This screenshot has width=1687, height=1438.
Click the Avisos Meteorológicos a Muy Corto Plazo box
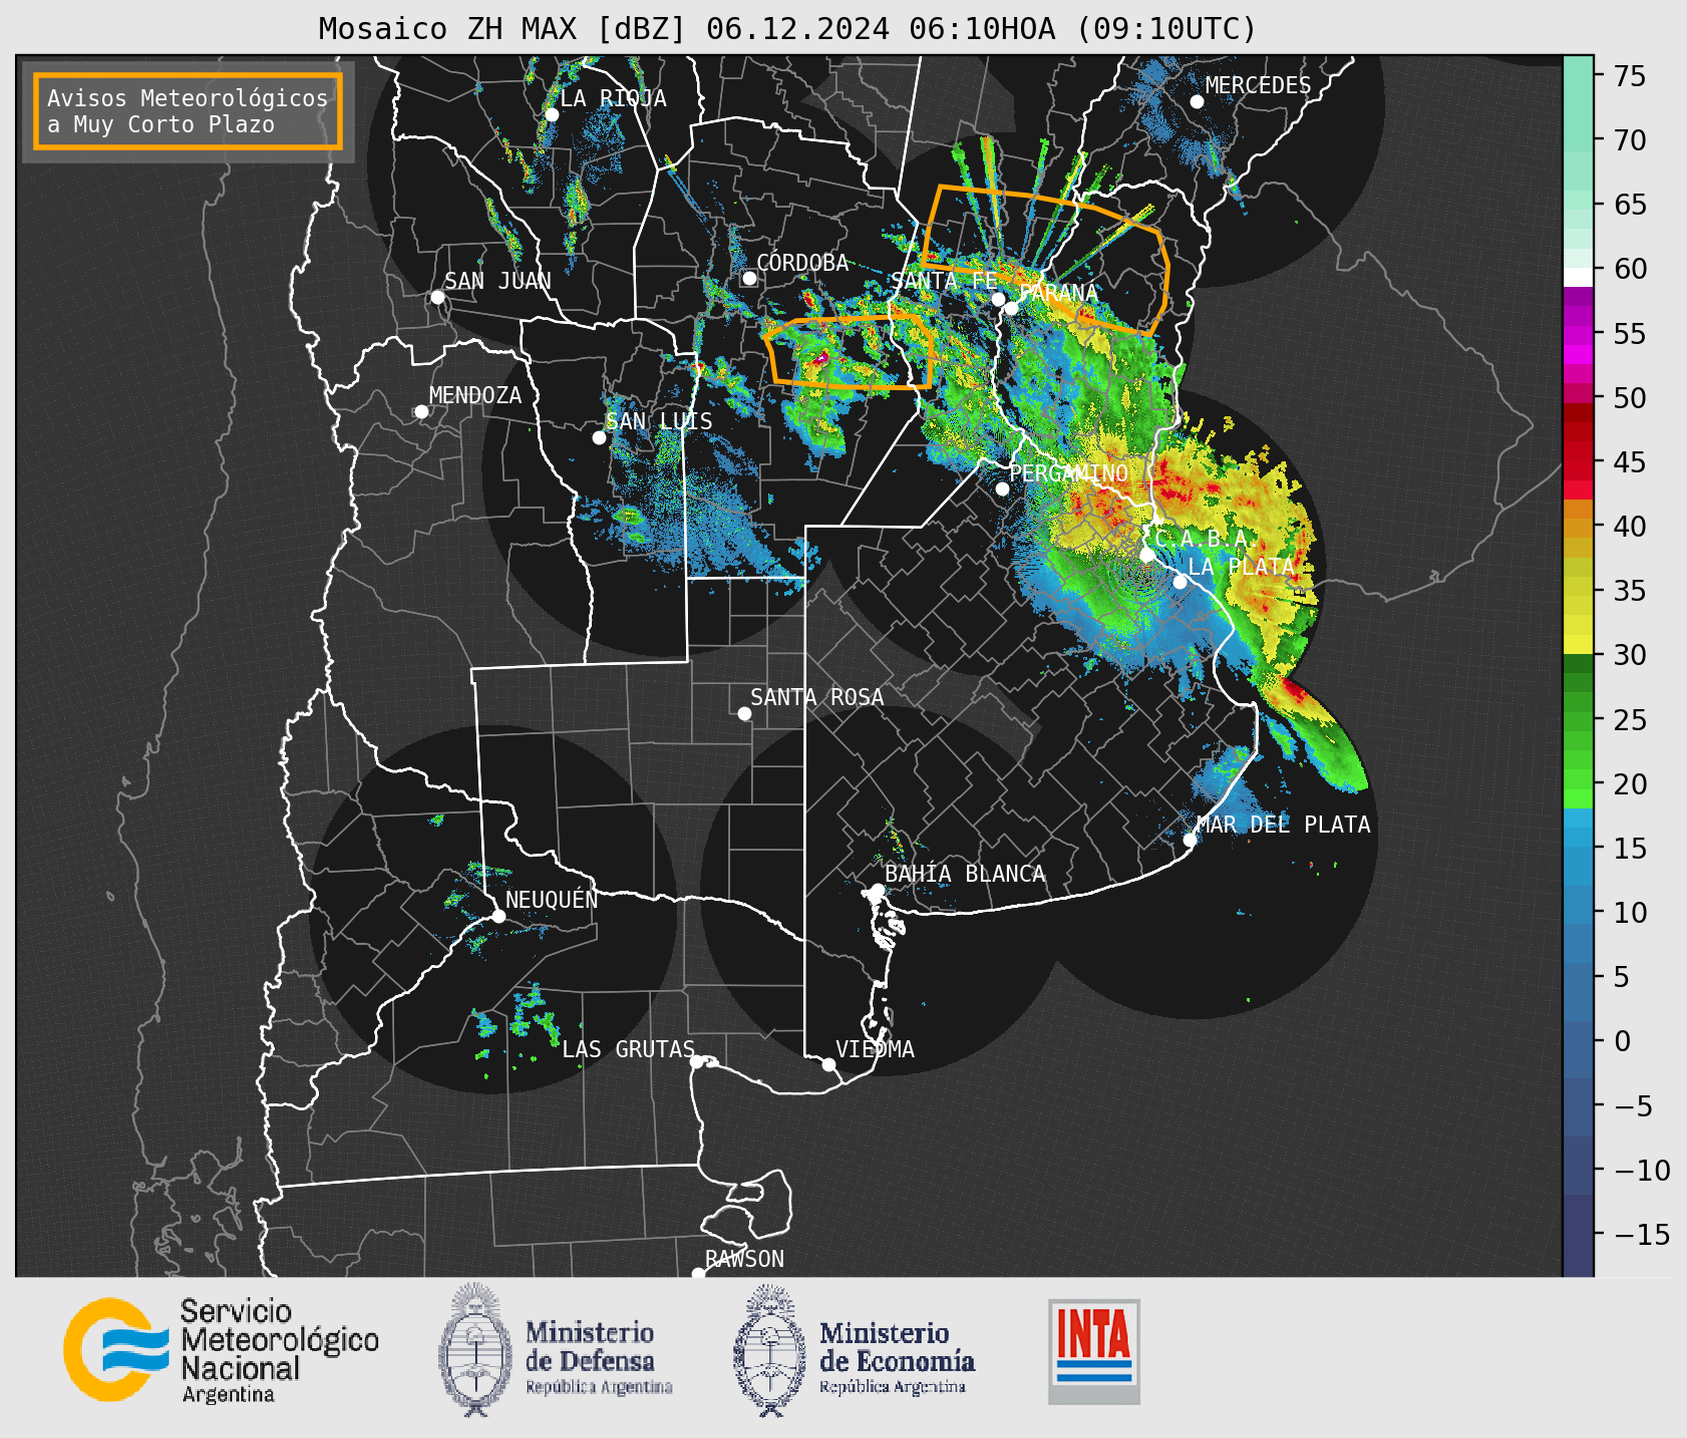pos(188,111)
